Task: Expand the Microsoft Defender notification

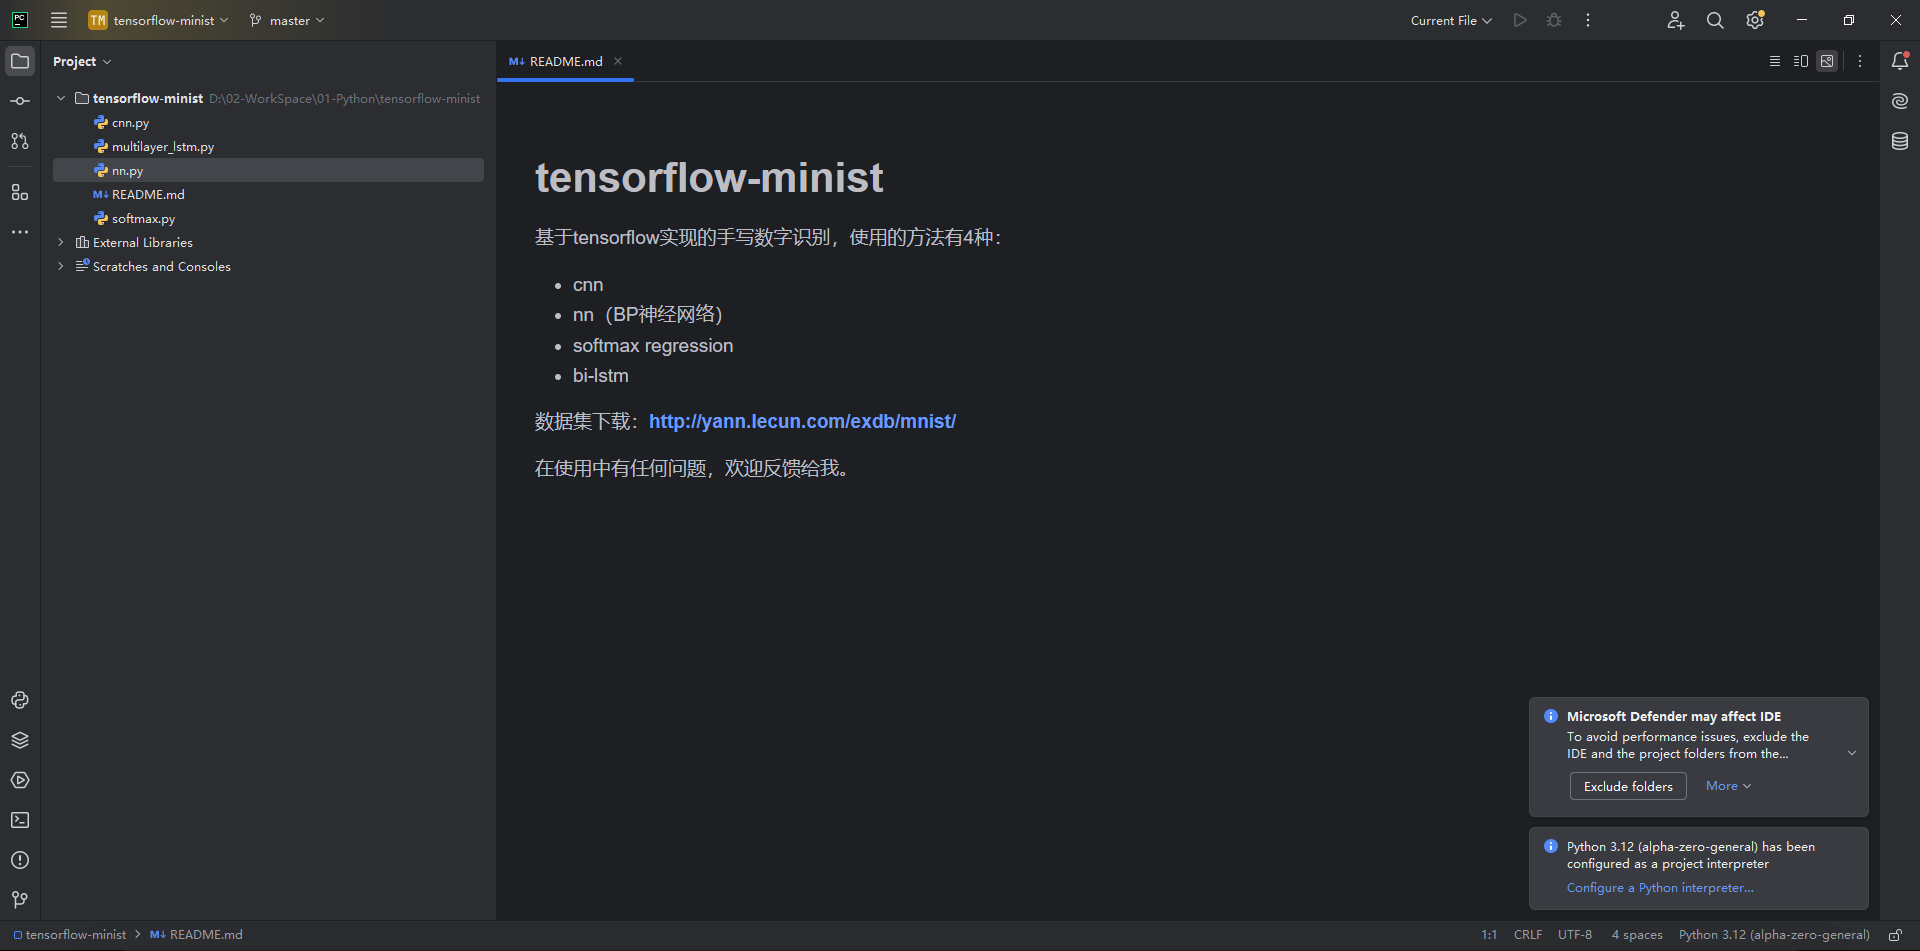Action: (x=1852, y=753)
